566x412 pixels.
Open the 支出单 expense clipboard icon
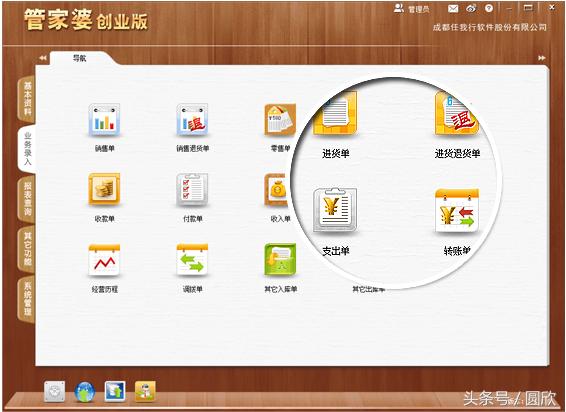(335, 210)
